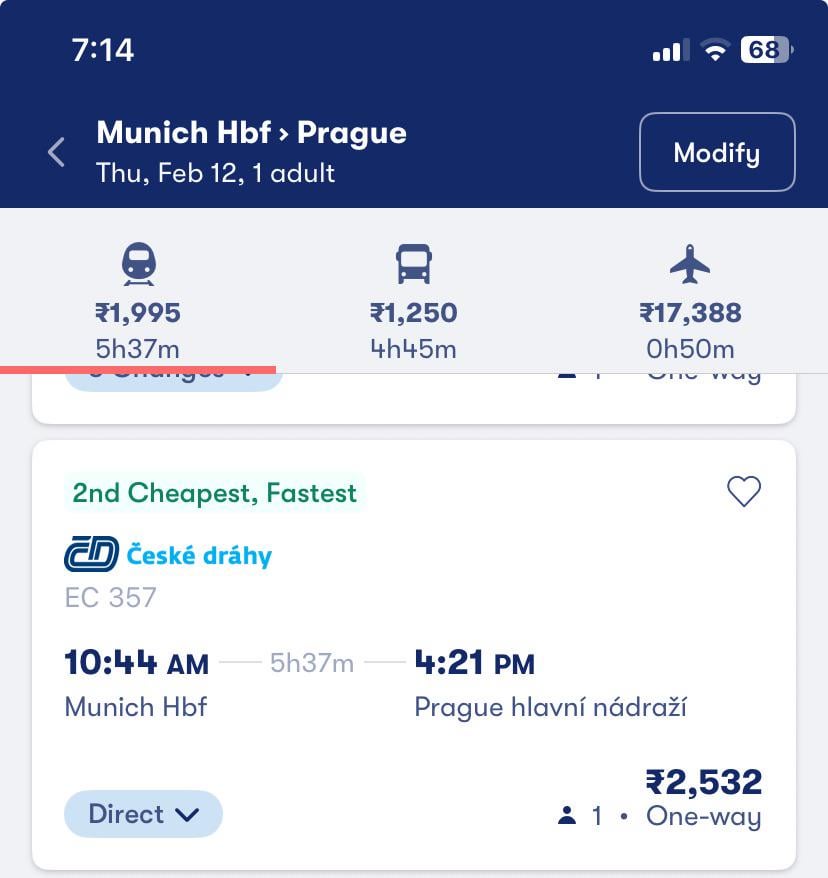
Task: Click the 2nd Cheapest, Fastest label
Action: click(x=214, y=493)
